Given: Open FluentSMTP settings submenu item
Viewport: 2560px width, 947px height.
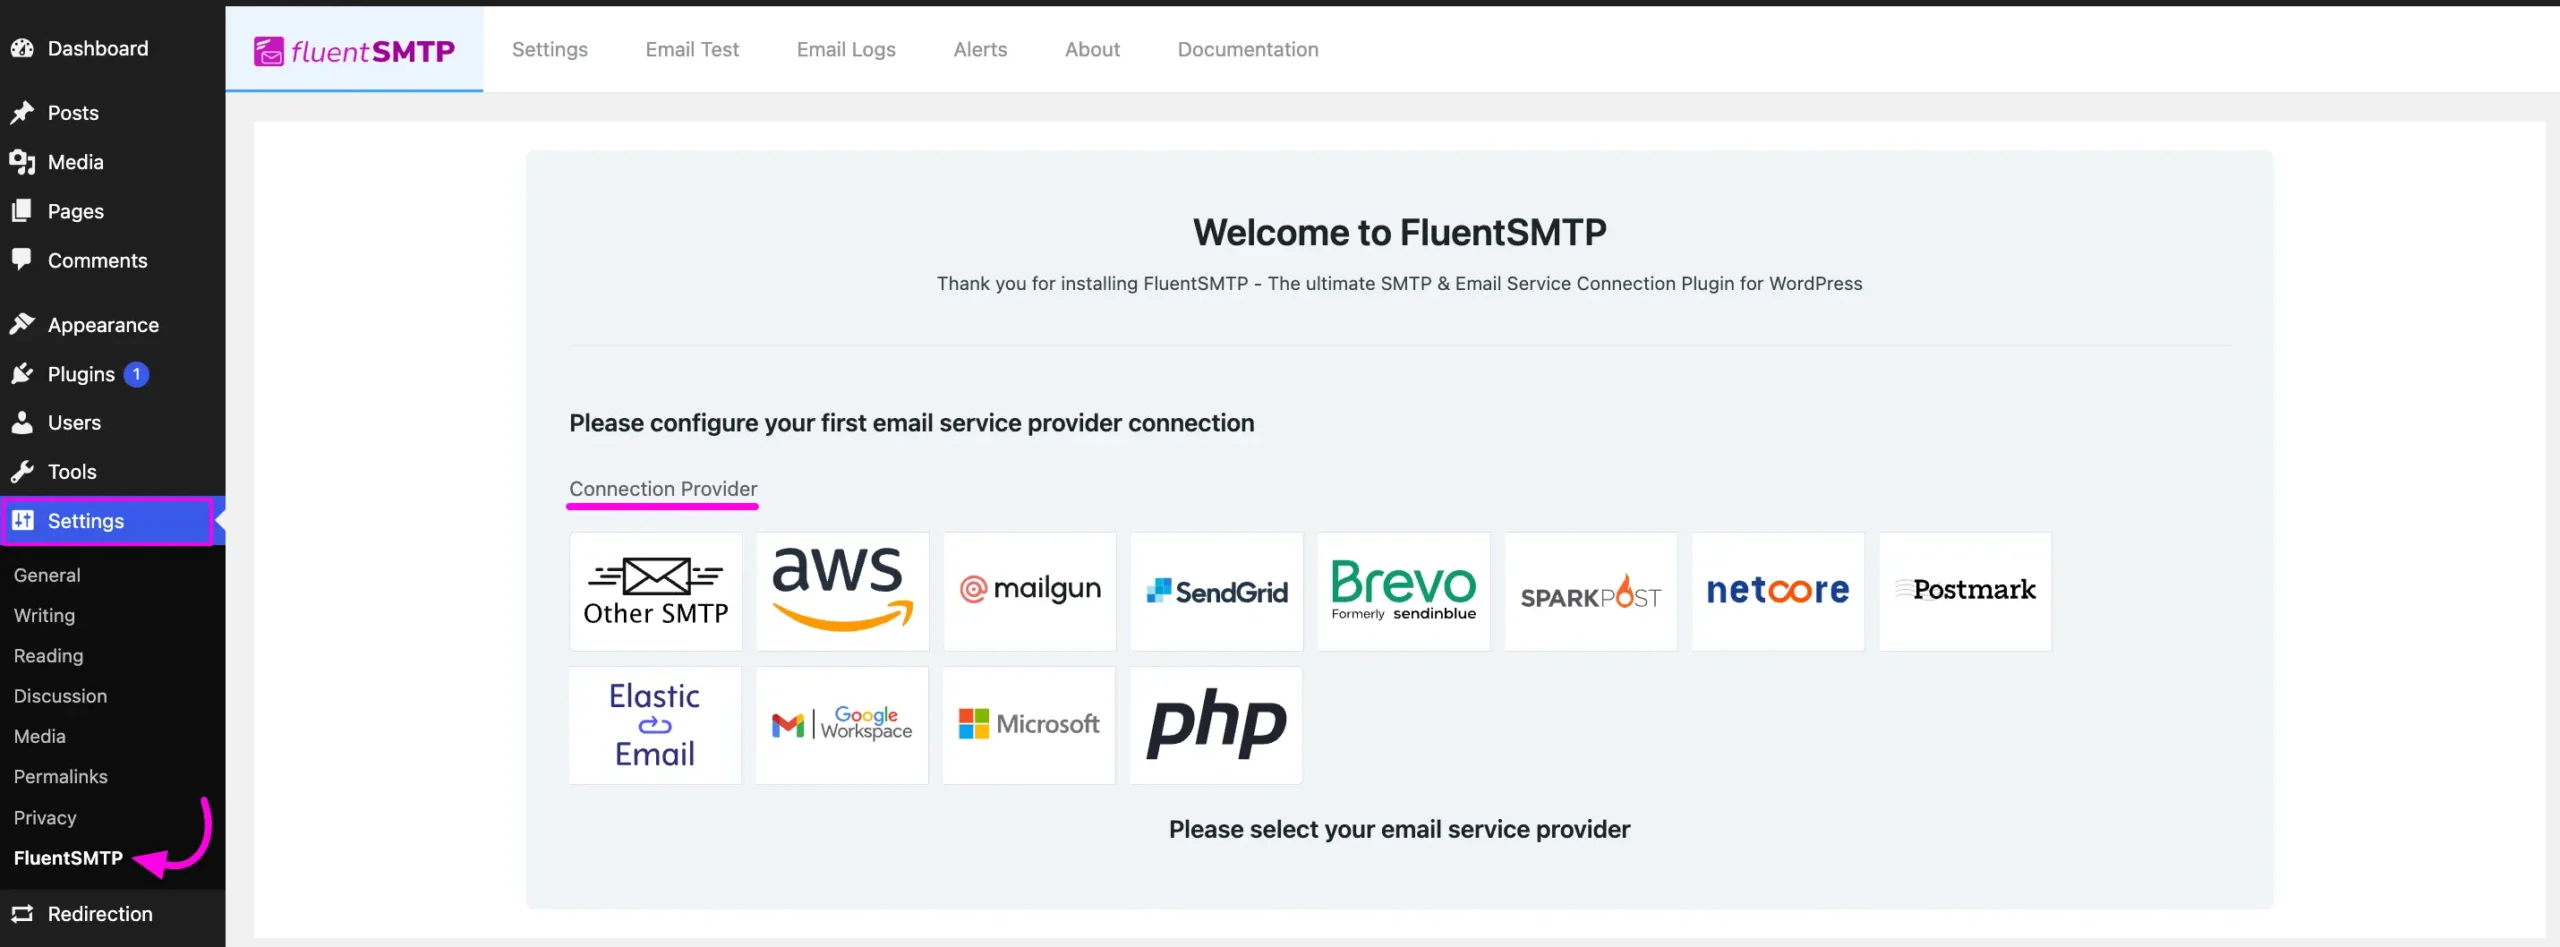Looking at the screenshot, I should (x=68, y=857).
